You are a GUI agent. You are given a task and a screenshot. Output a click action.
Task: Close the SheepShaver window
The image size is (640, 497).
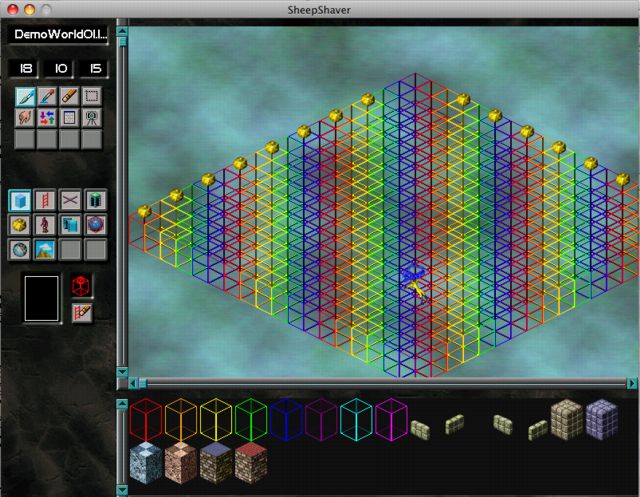tap(13, 9)
